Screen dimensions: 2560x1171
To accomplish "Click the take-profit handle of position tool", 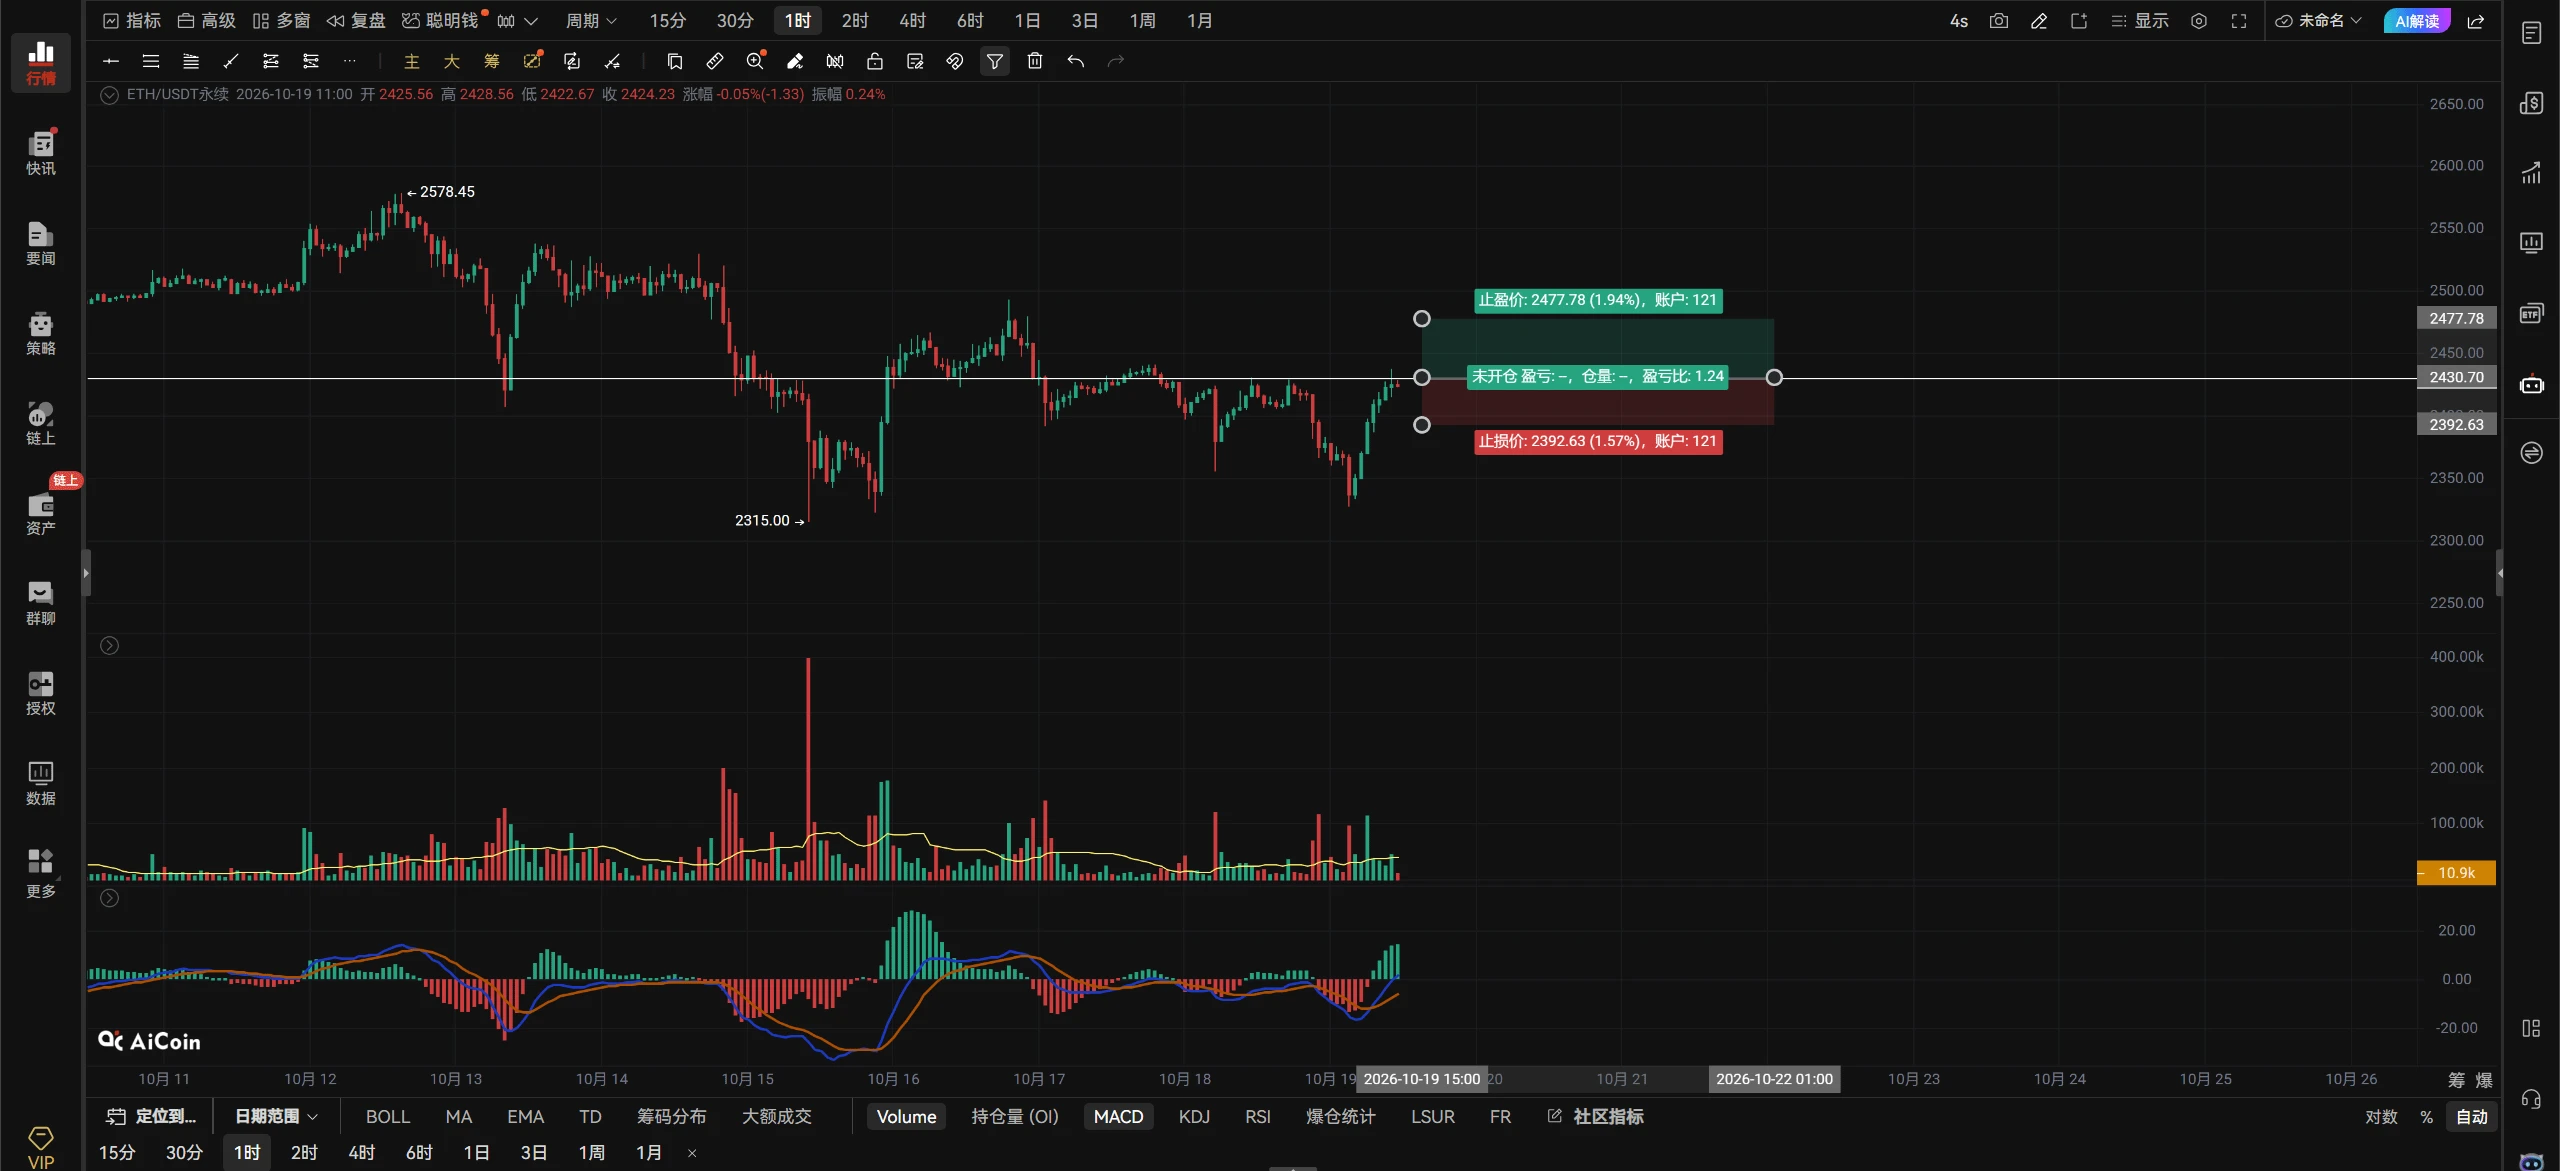I will pos(1421,319).
